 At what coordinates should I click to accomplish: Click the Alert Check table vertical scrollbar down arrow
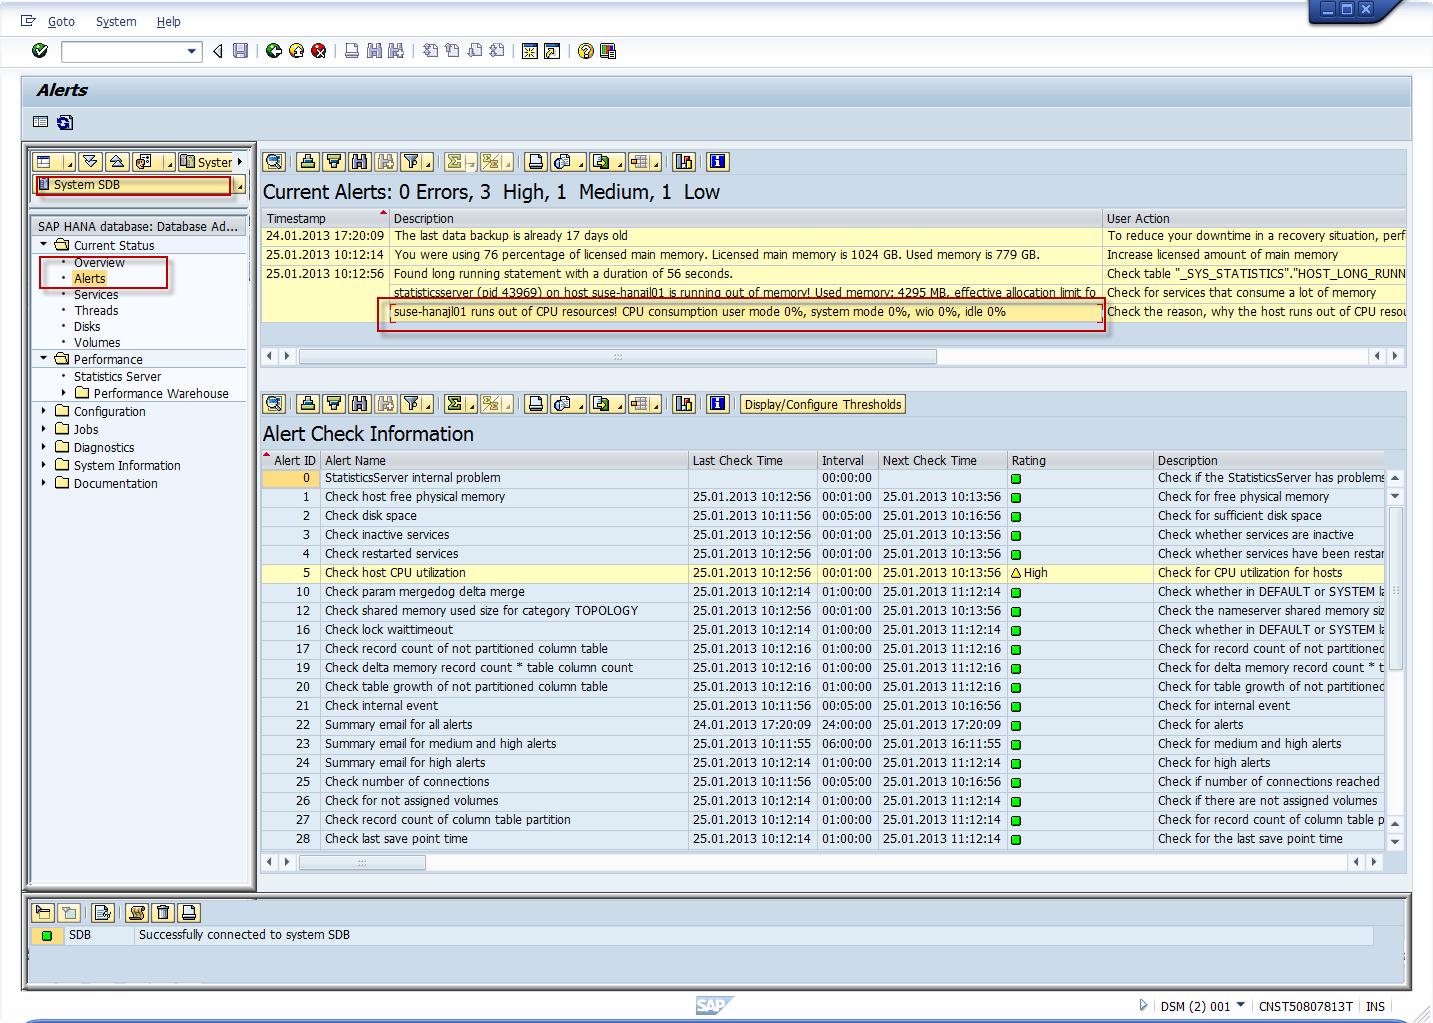[x=1395, y=842]
